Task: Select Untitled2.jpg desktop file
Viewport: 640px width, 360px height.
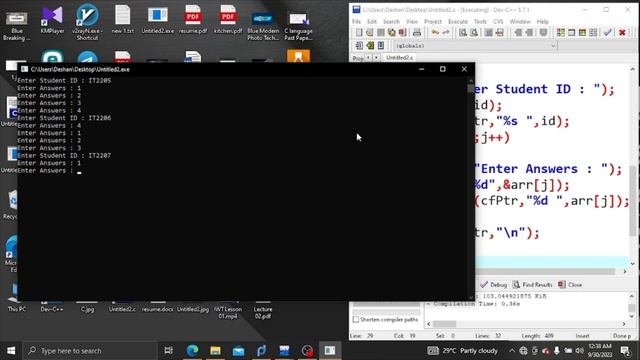Action: pos(193,309)
